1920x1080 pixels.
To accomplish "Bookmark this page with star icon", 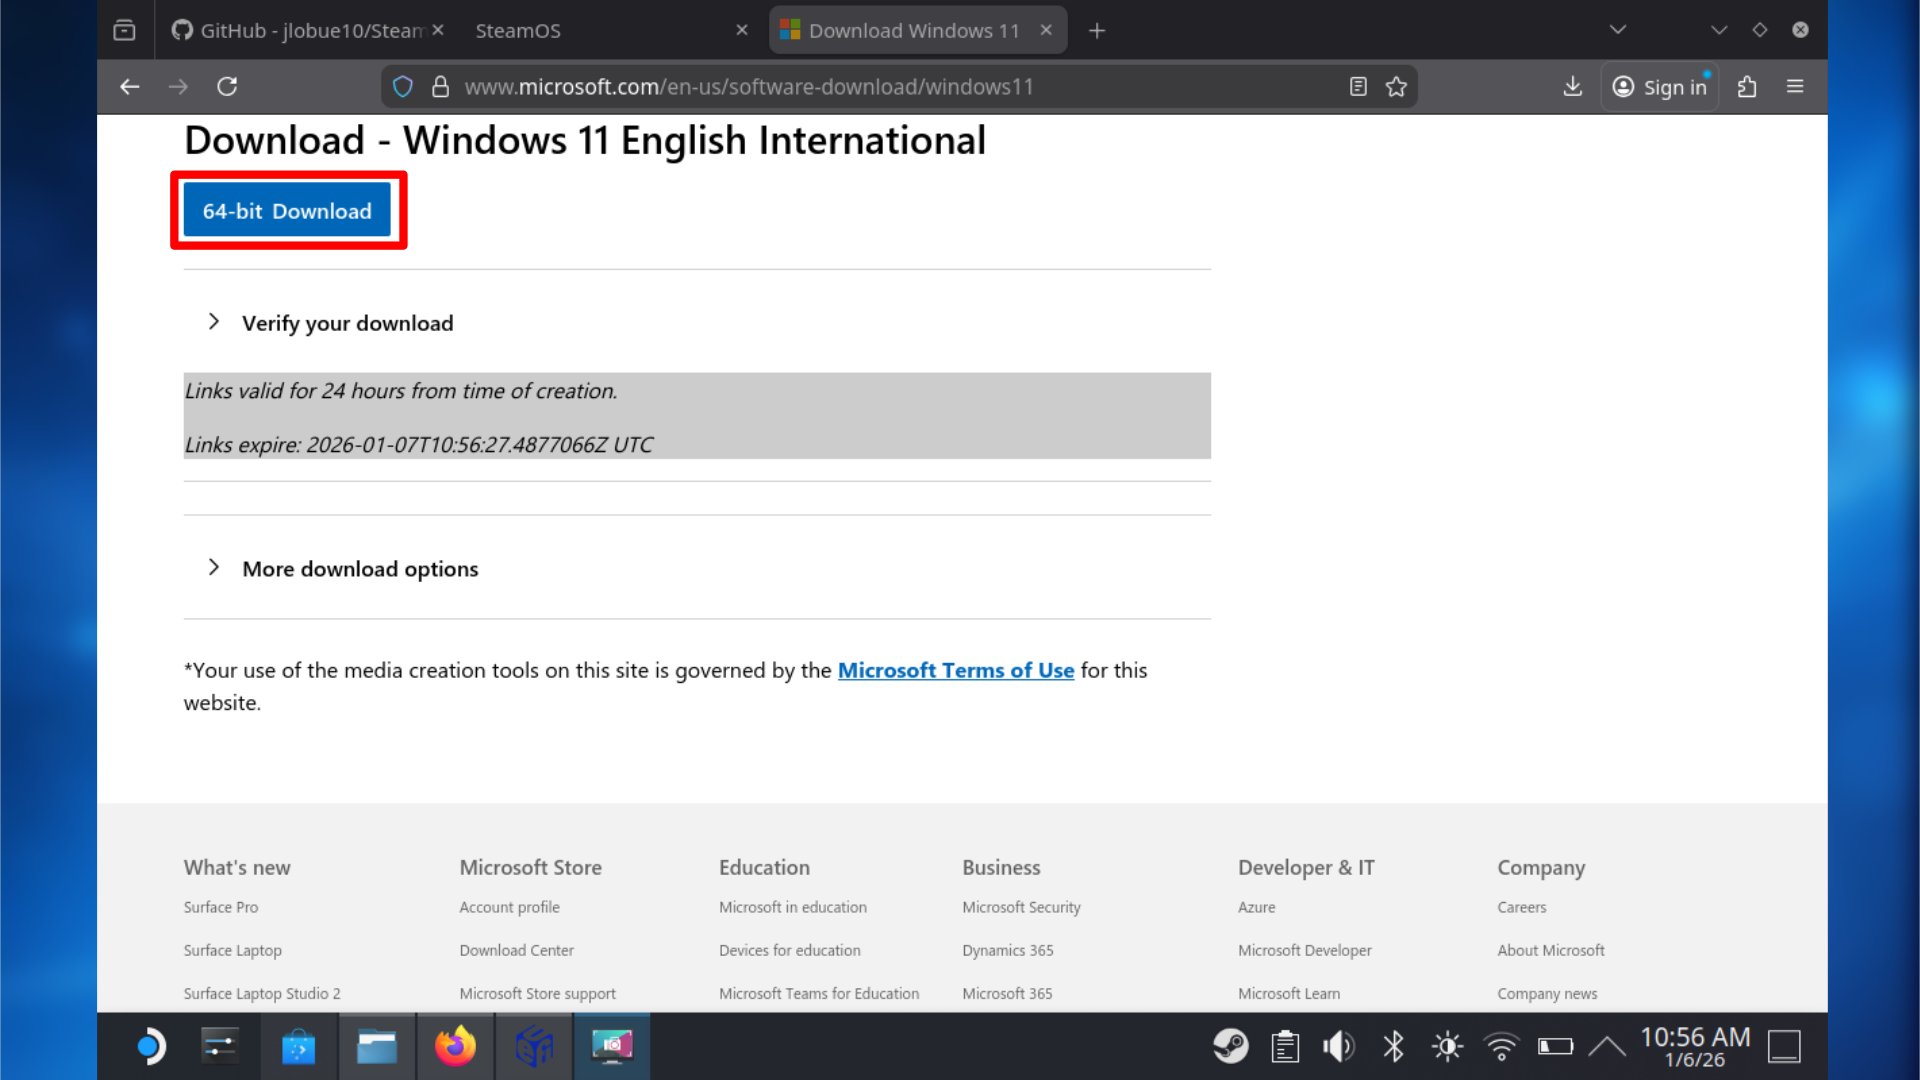I will [x=1396, y=87].
